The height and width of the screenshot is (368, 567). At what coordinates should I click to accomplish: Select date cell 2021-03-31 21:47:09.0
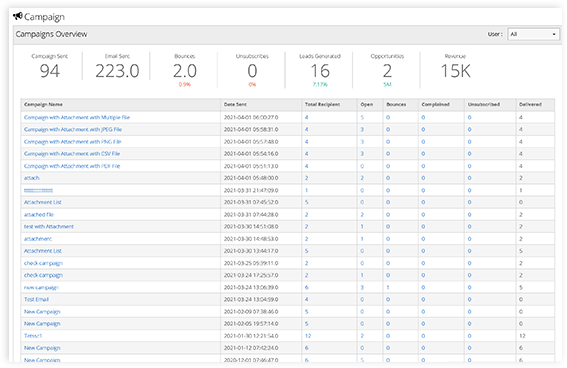[251, 191]
